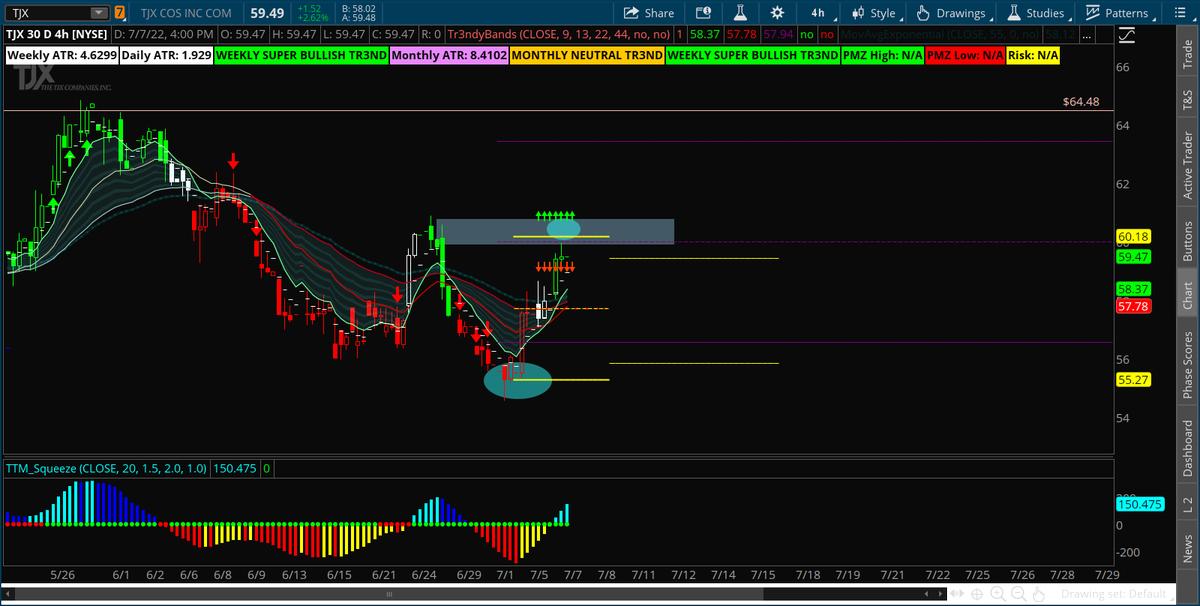
Task: Click the TJX COS INC COM company name
Action: pyautogui.click(x=185, y=13)
